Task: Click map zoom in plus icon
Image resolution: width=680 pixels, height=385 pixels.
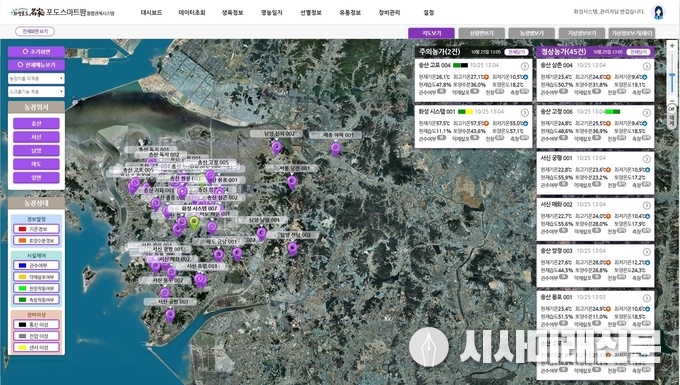Action: [x=672, y=46]
